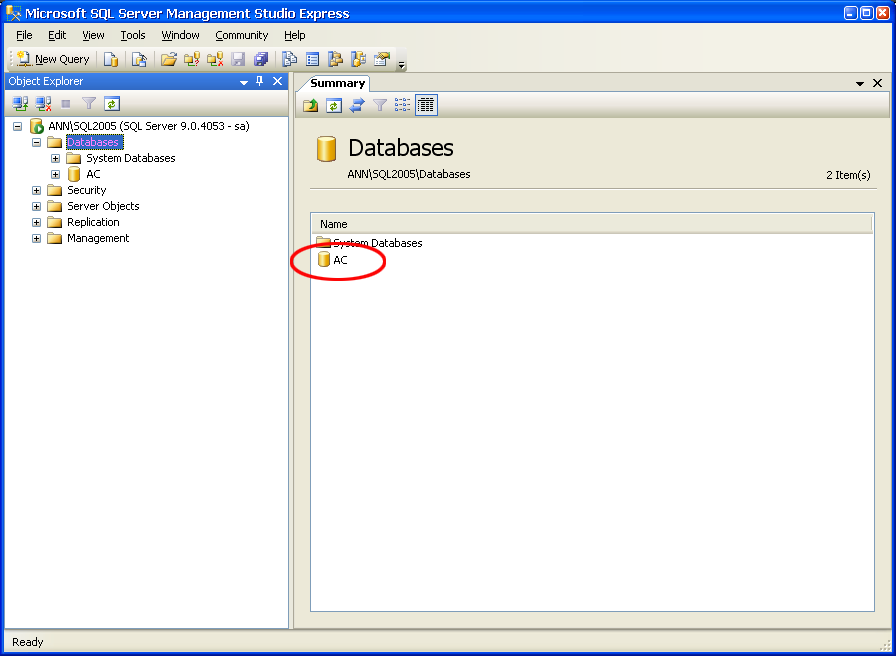Click the toolbar icon with red question mark
This screenshot has height=656, width=896.
click(192, 59)
